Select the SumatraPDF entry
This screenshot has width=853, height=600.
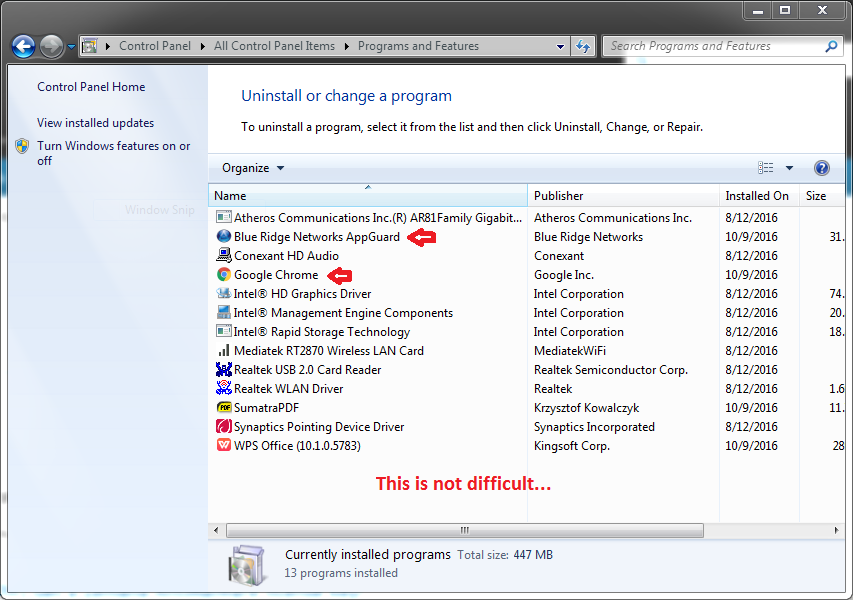pos(266,408)
